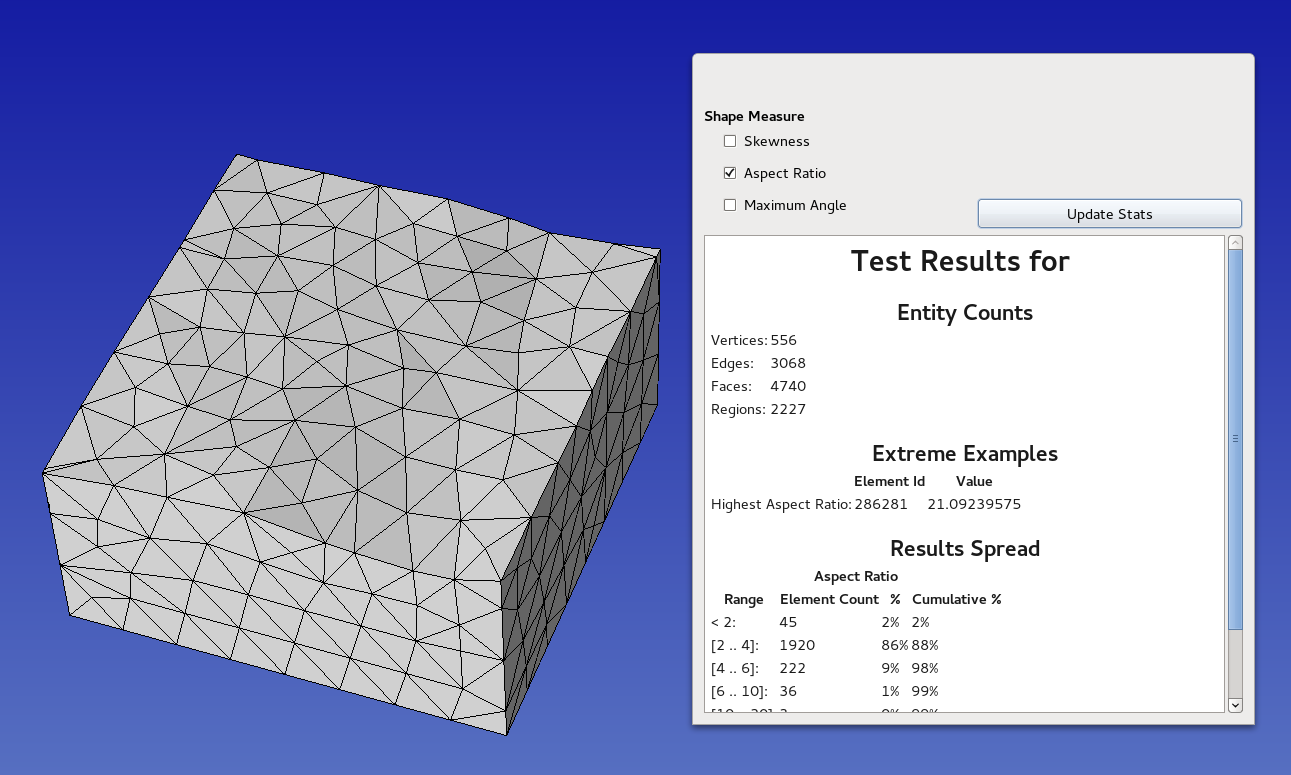This screenshot has height=775, width=1291.
Task: Click the highest aspect ratio value 21.09239575
Action: click(x=974, y=504)
